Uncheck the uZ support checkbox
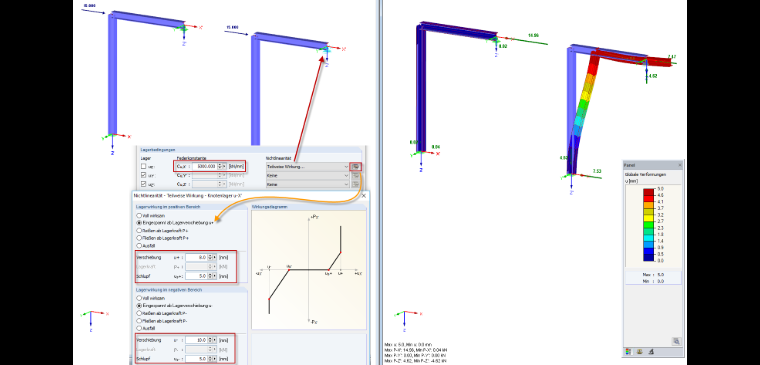Viewport: 760px width, 365px height. tap(143, 184)
